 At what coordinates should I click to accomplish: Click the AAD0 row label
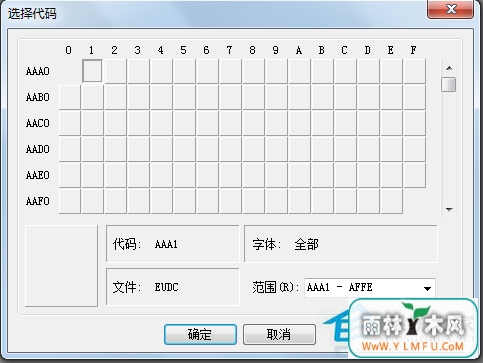coord(38,149)
